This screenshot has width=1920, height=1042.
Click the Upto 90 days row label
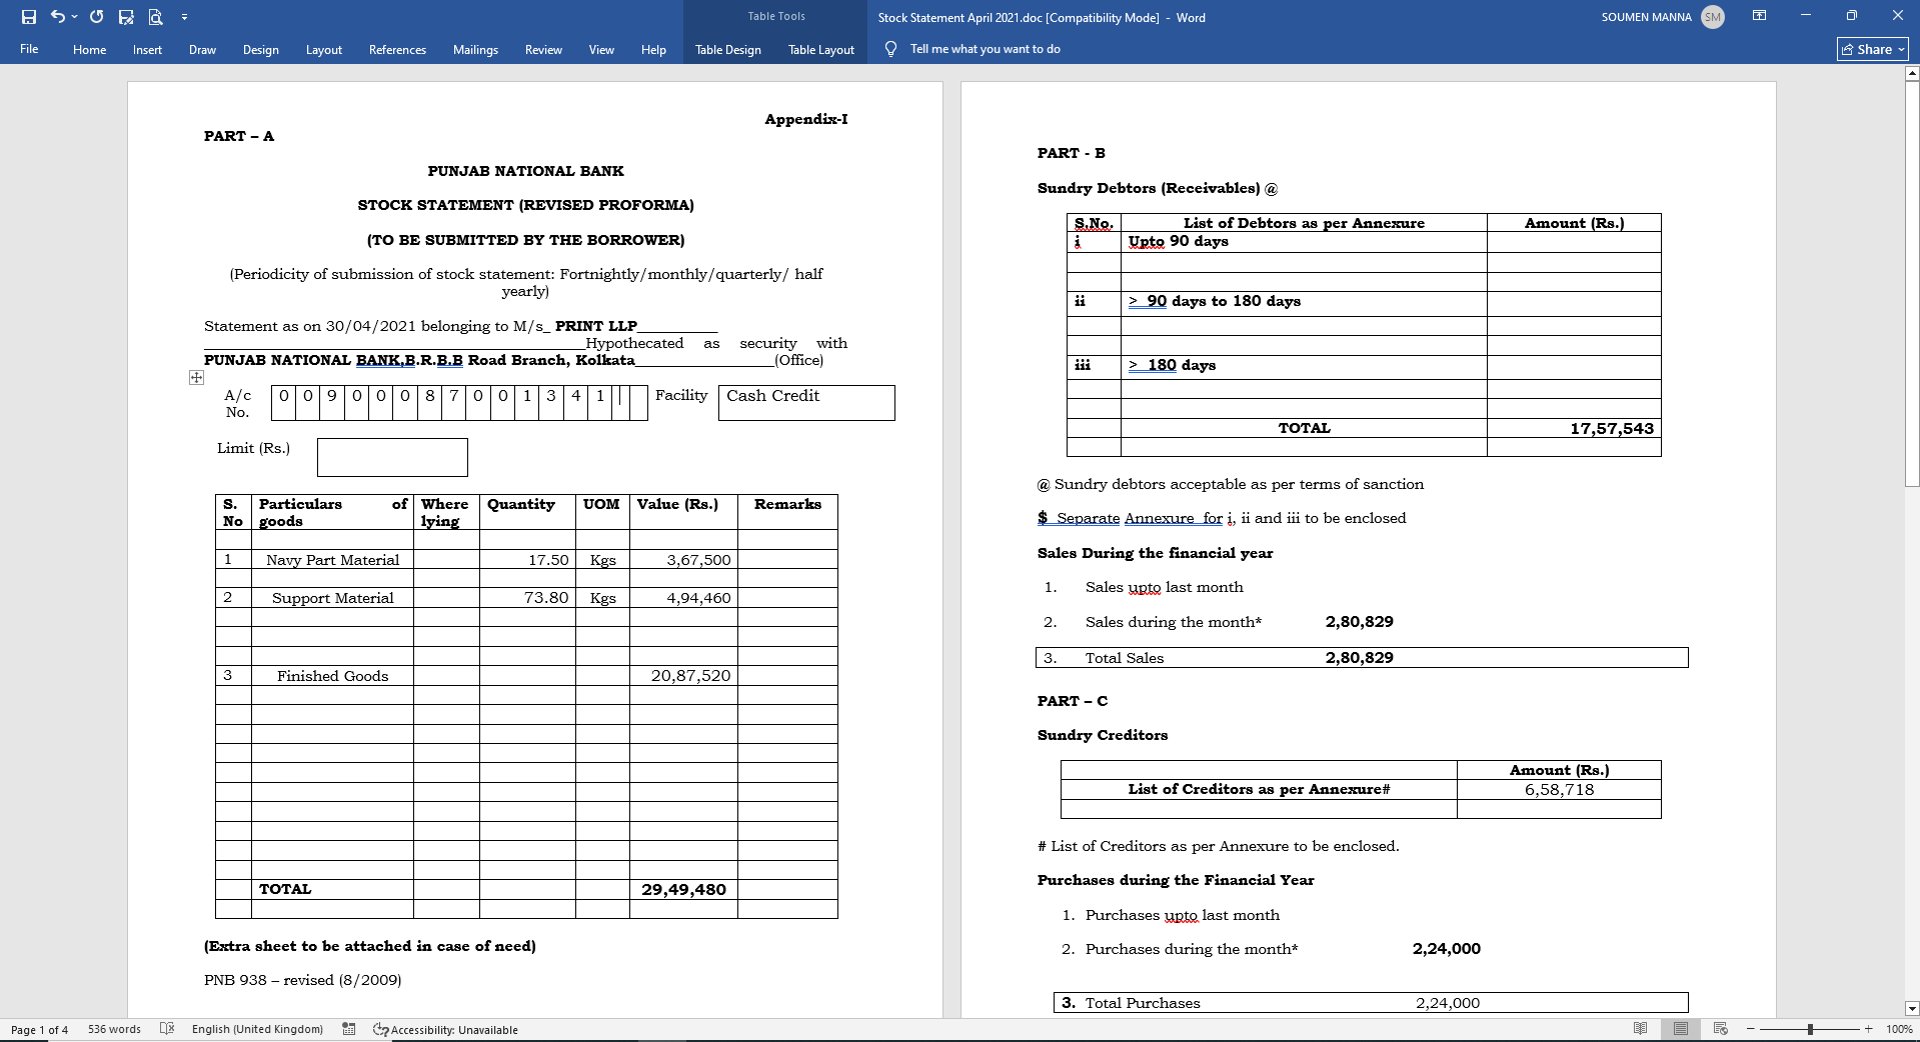click(x=1178, y=241)
